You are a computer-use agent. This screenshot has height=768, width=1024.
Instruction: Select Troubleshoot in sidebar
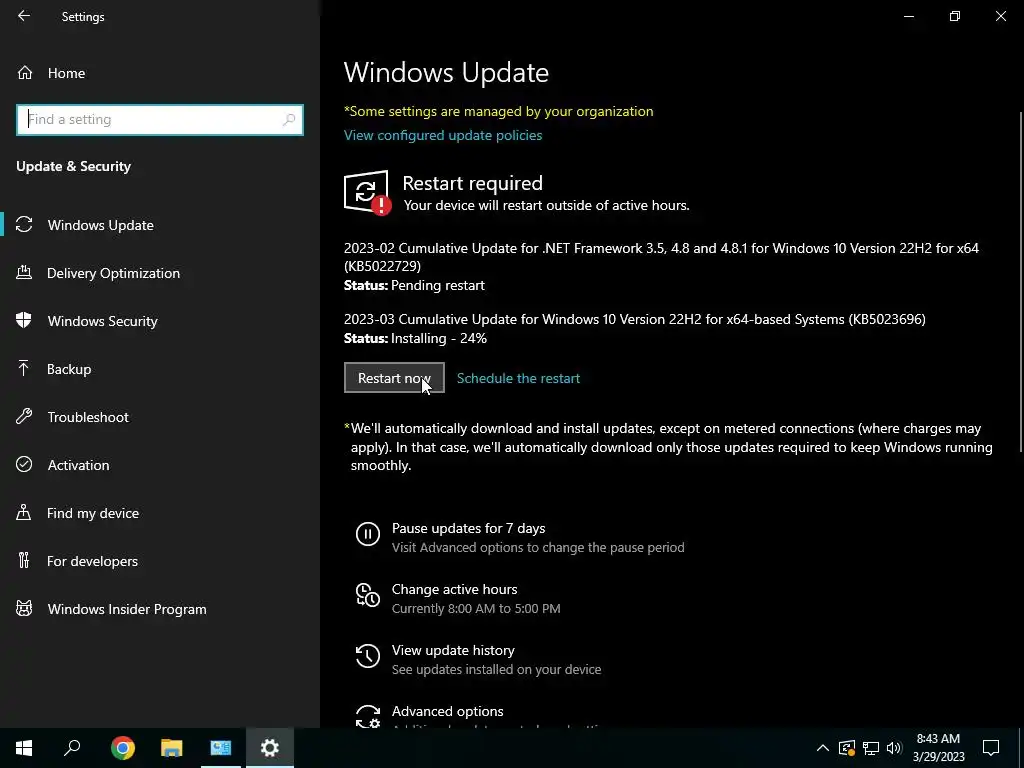[x=160, y=417]
